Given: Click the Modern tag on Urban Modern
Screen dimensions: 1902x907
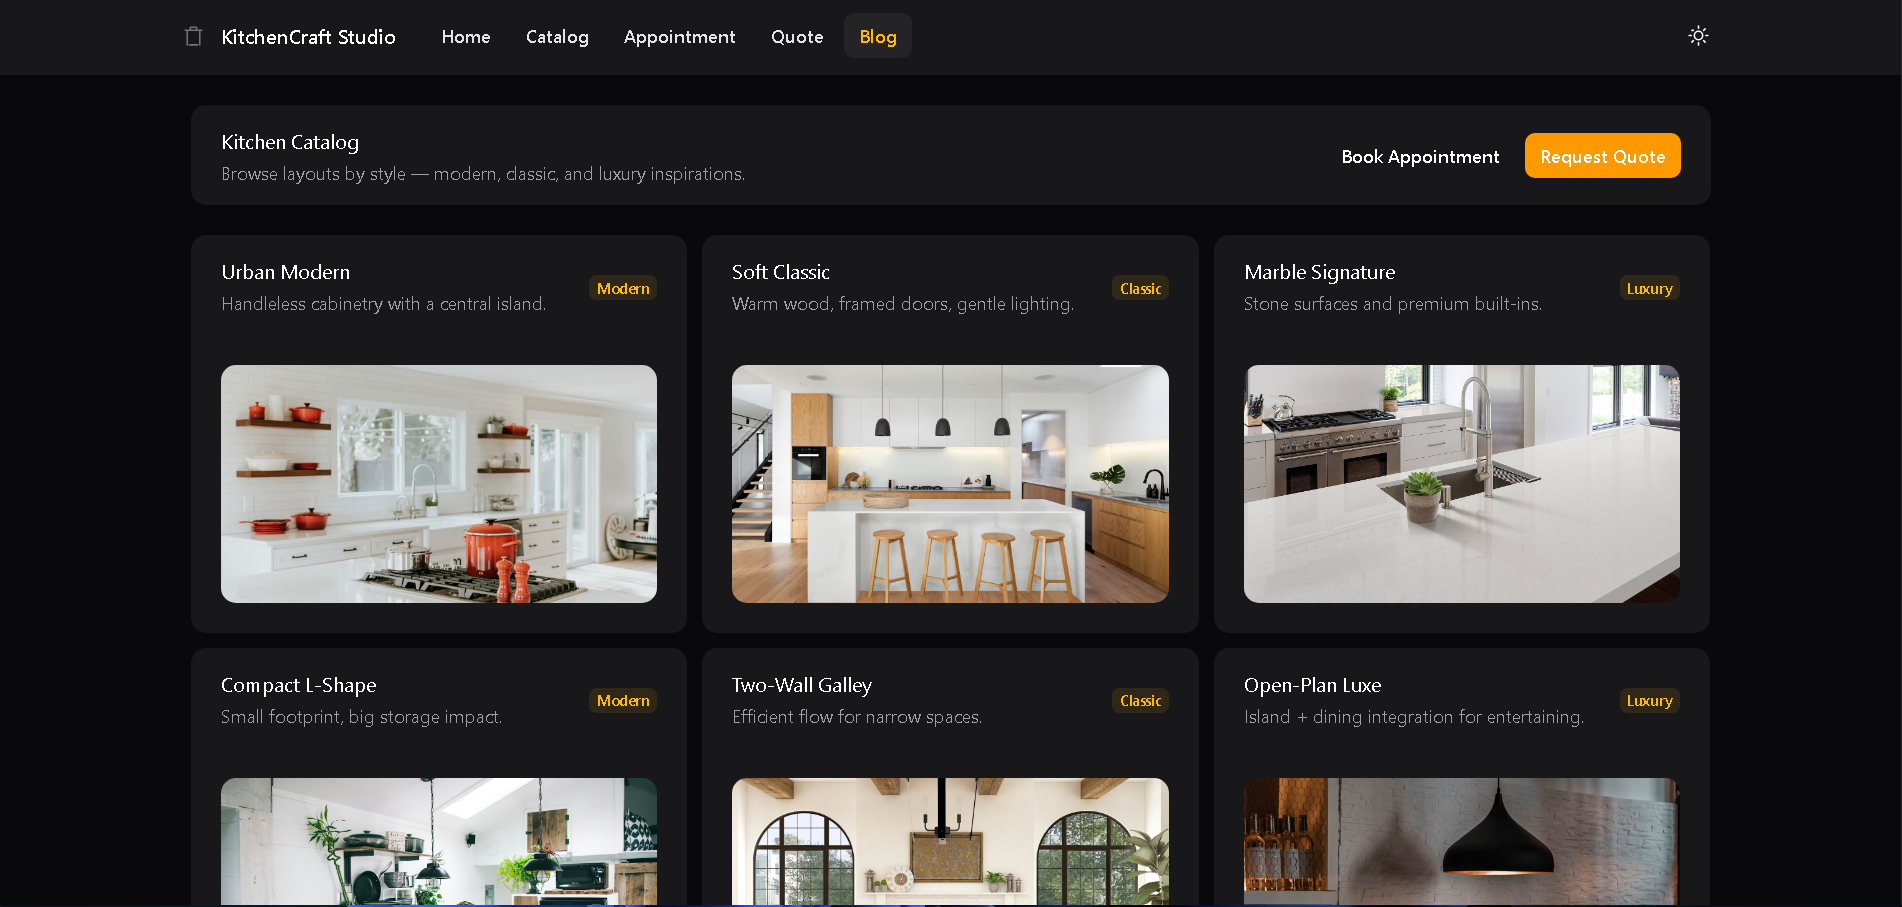Looking at the screenshot, I should point(623,288).
